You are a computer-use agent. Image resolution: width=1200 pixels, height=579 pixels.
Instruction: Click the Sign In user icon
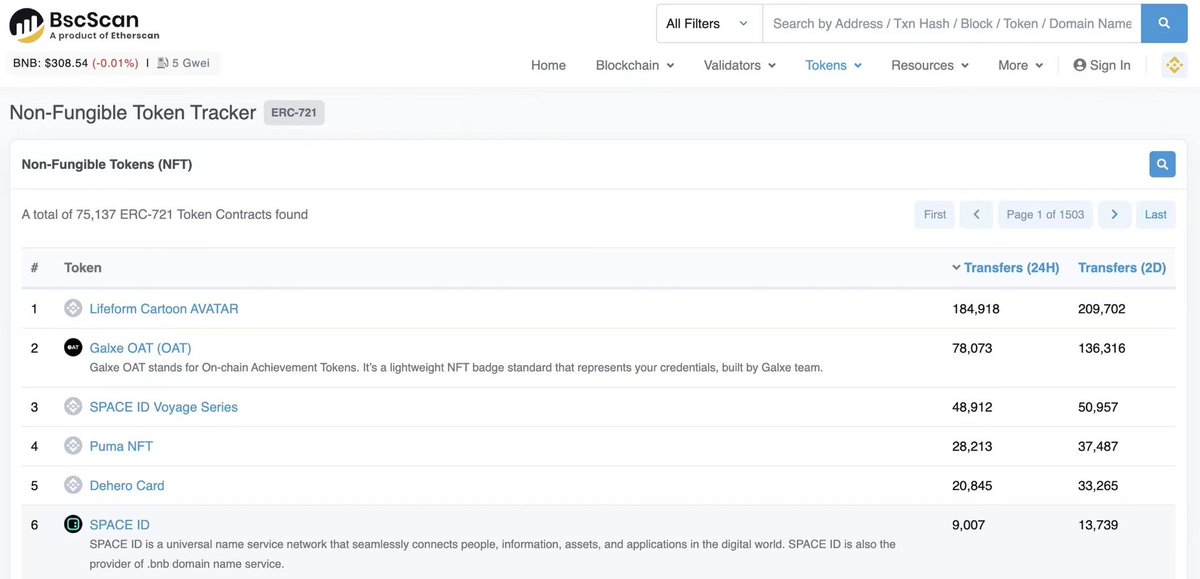click(1080, 65)
